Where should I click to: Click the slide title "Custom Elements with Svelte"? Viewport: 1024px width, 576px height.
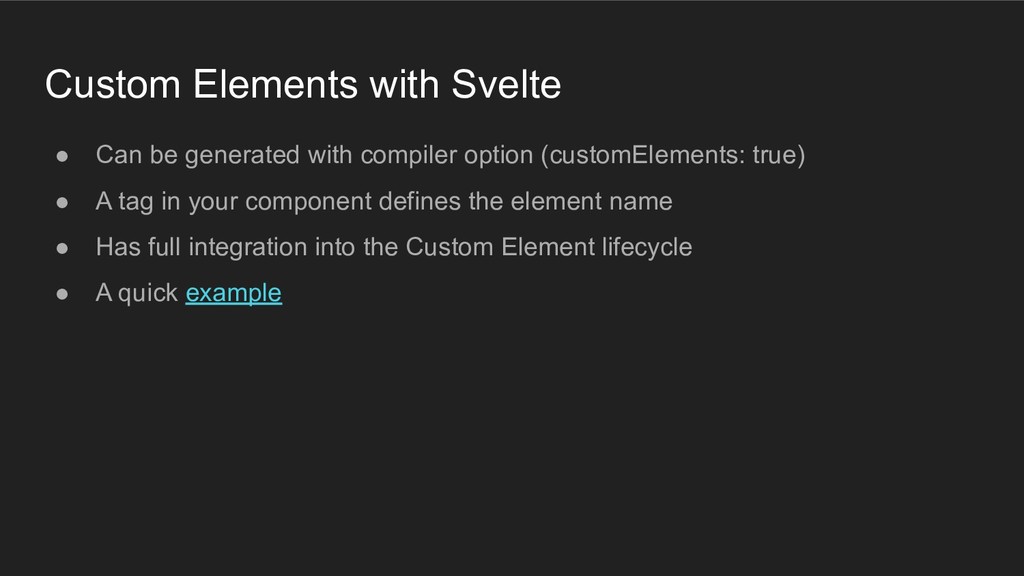pos(303,84)
